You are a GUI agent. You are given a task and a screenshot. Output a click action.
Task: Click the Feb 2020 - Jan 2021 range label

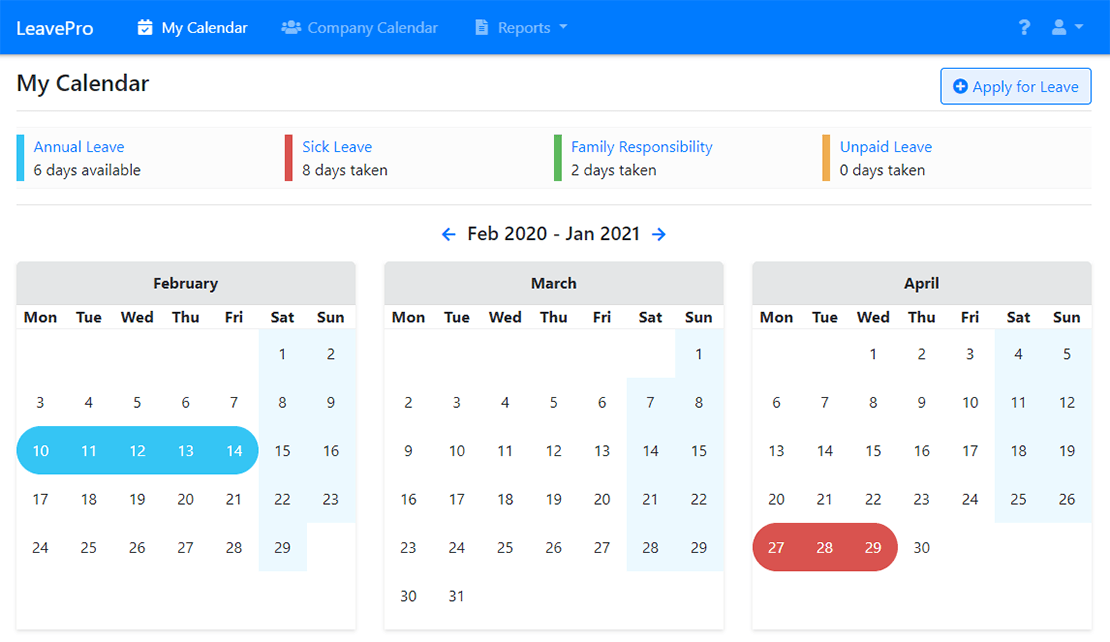click(x=554, y=234)
